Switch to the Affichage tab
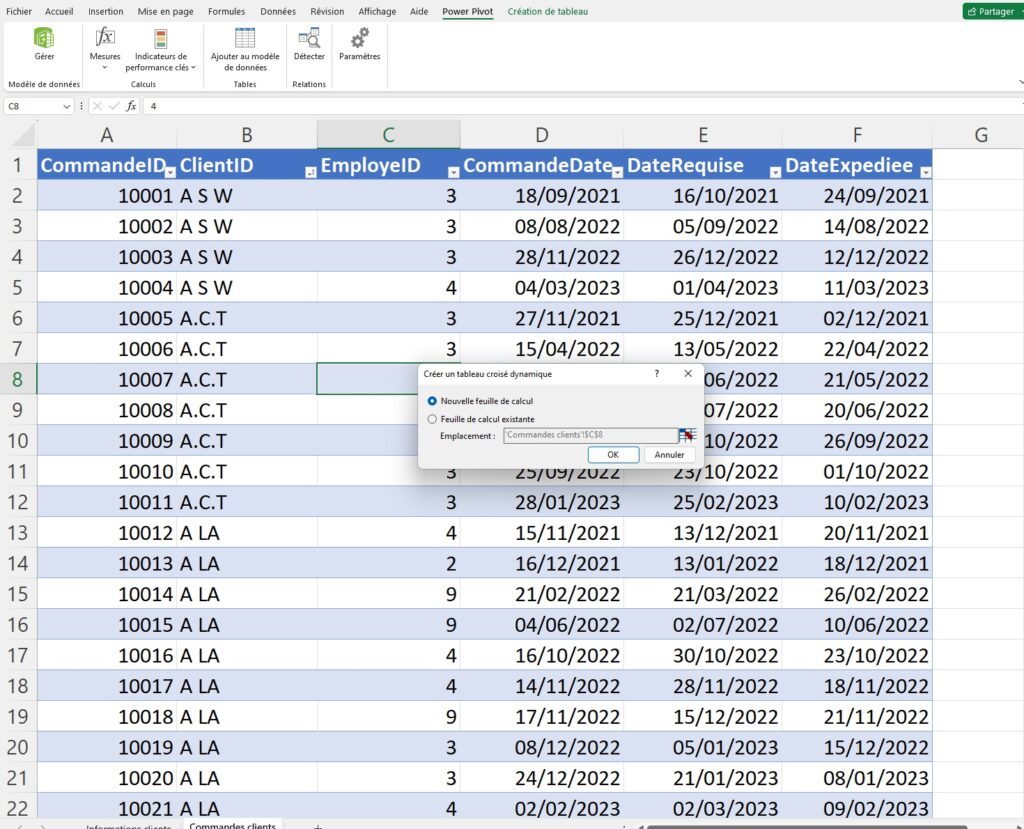 click(377, 11)
